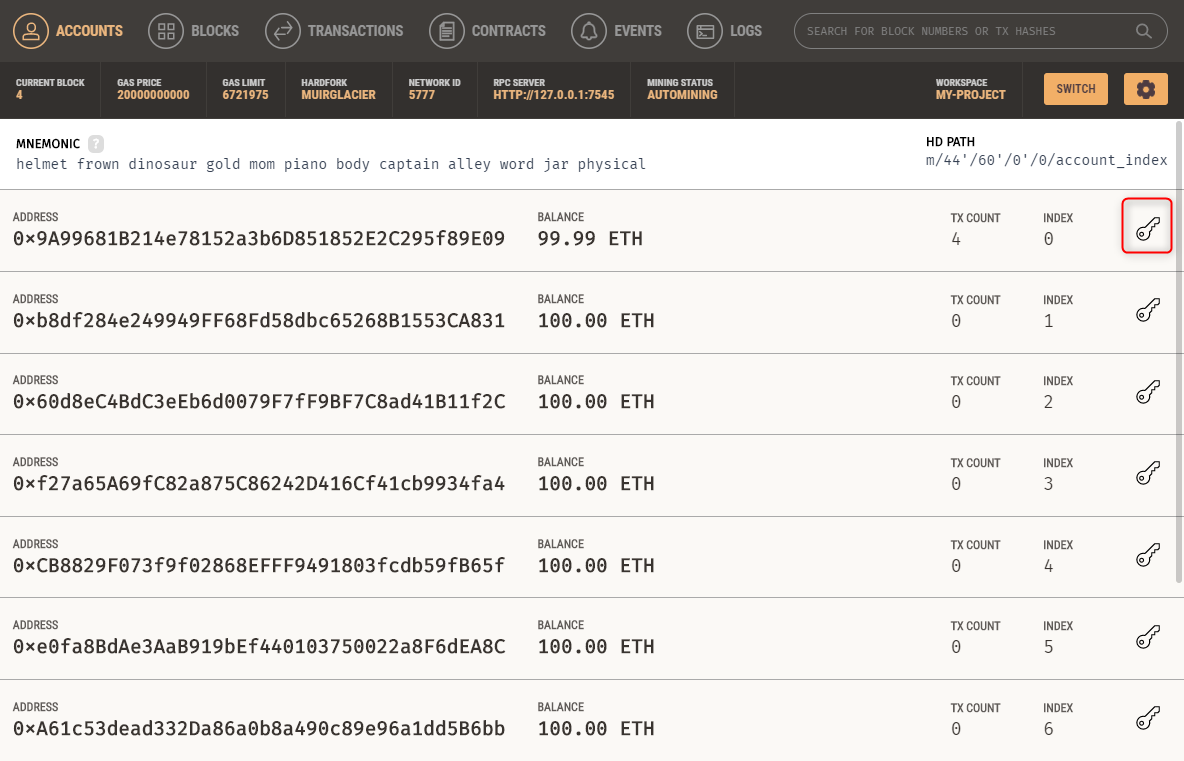Click the Events bell icon
This screenshot has height=761, width=1184.
pos(588,30)
